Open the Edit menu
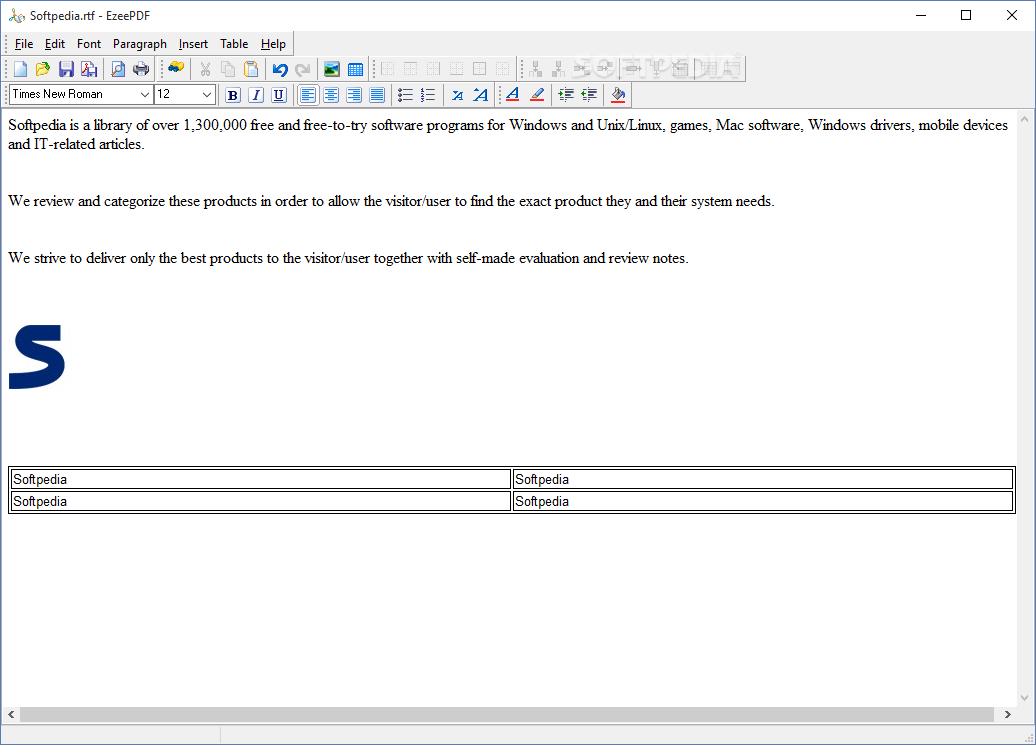The width and height of the screenshot is (1036, 745). point(55,44)
